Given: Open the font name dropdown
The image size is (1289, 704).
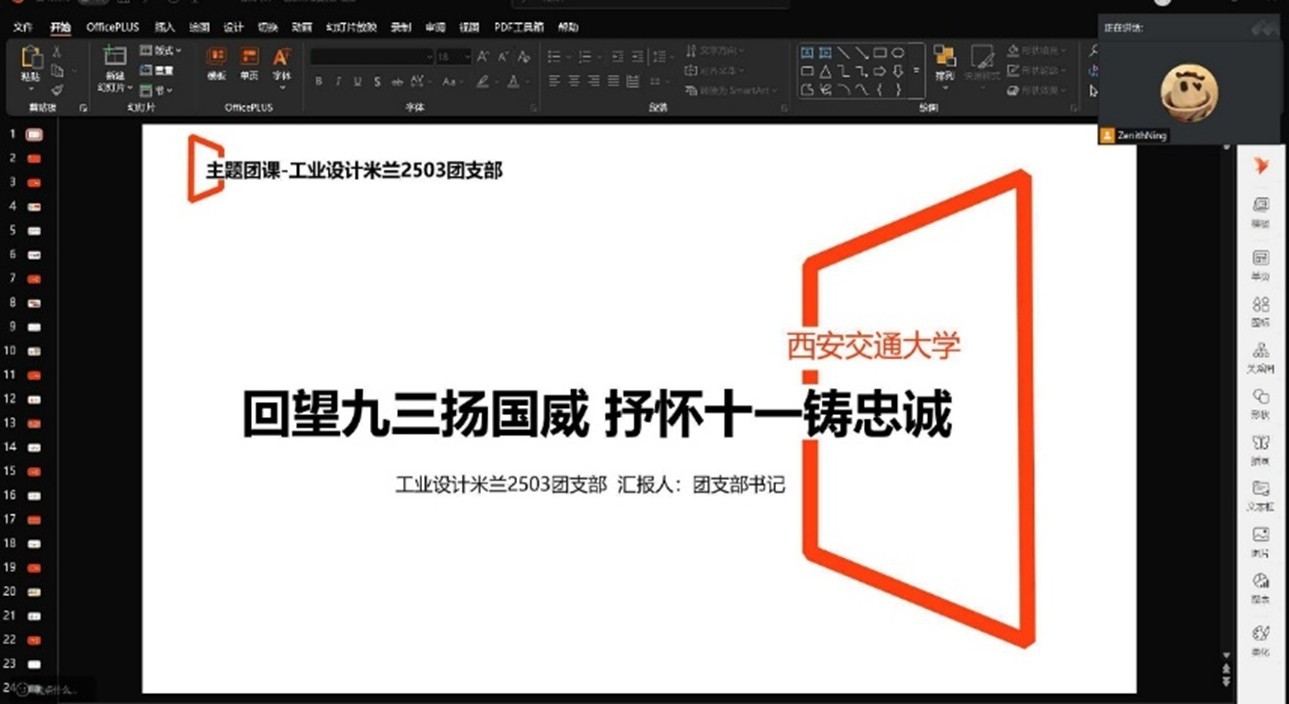Looking at the screenshot, I should tap(371, 57).
